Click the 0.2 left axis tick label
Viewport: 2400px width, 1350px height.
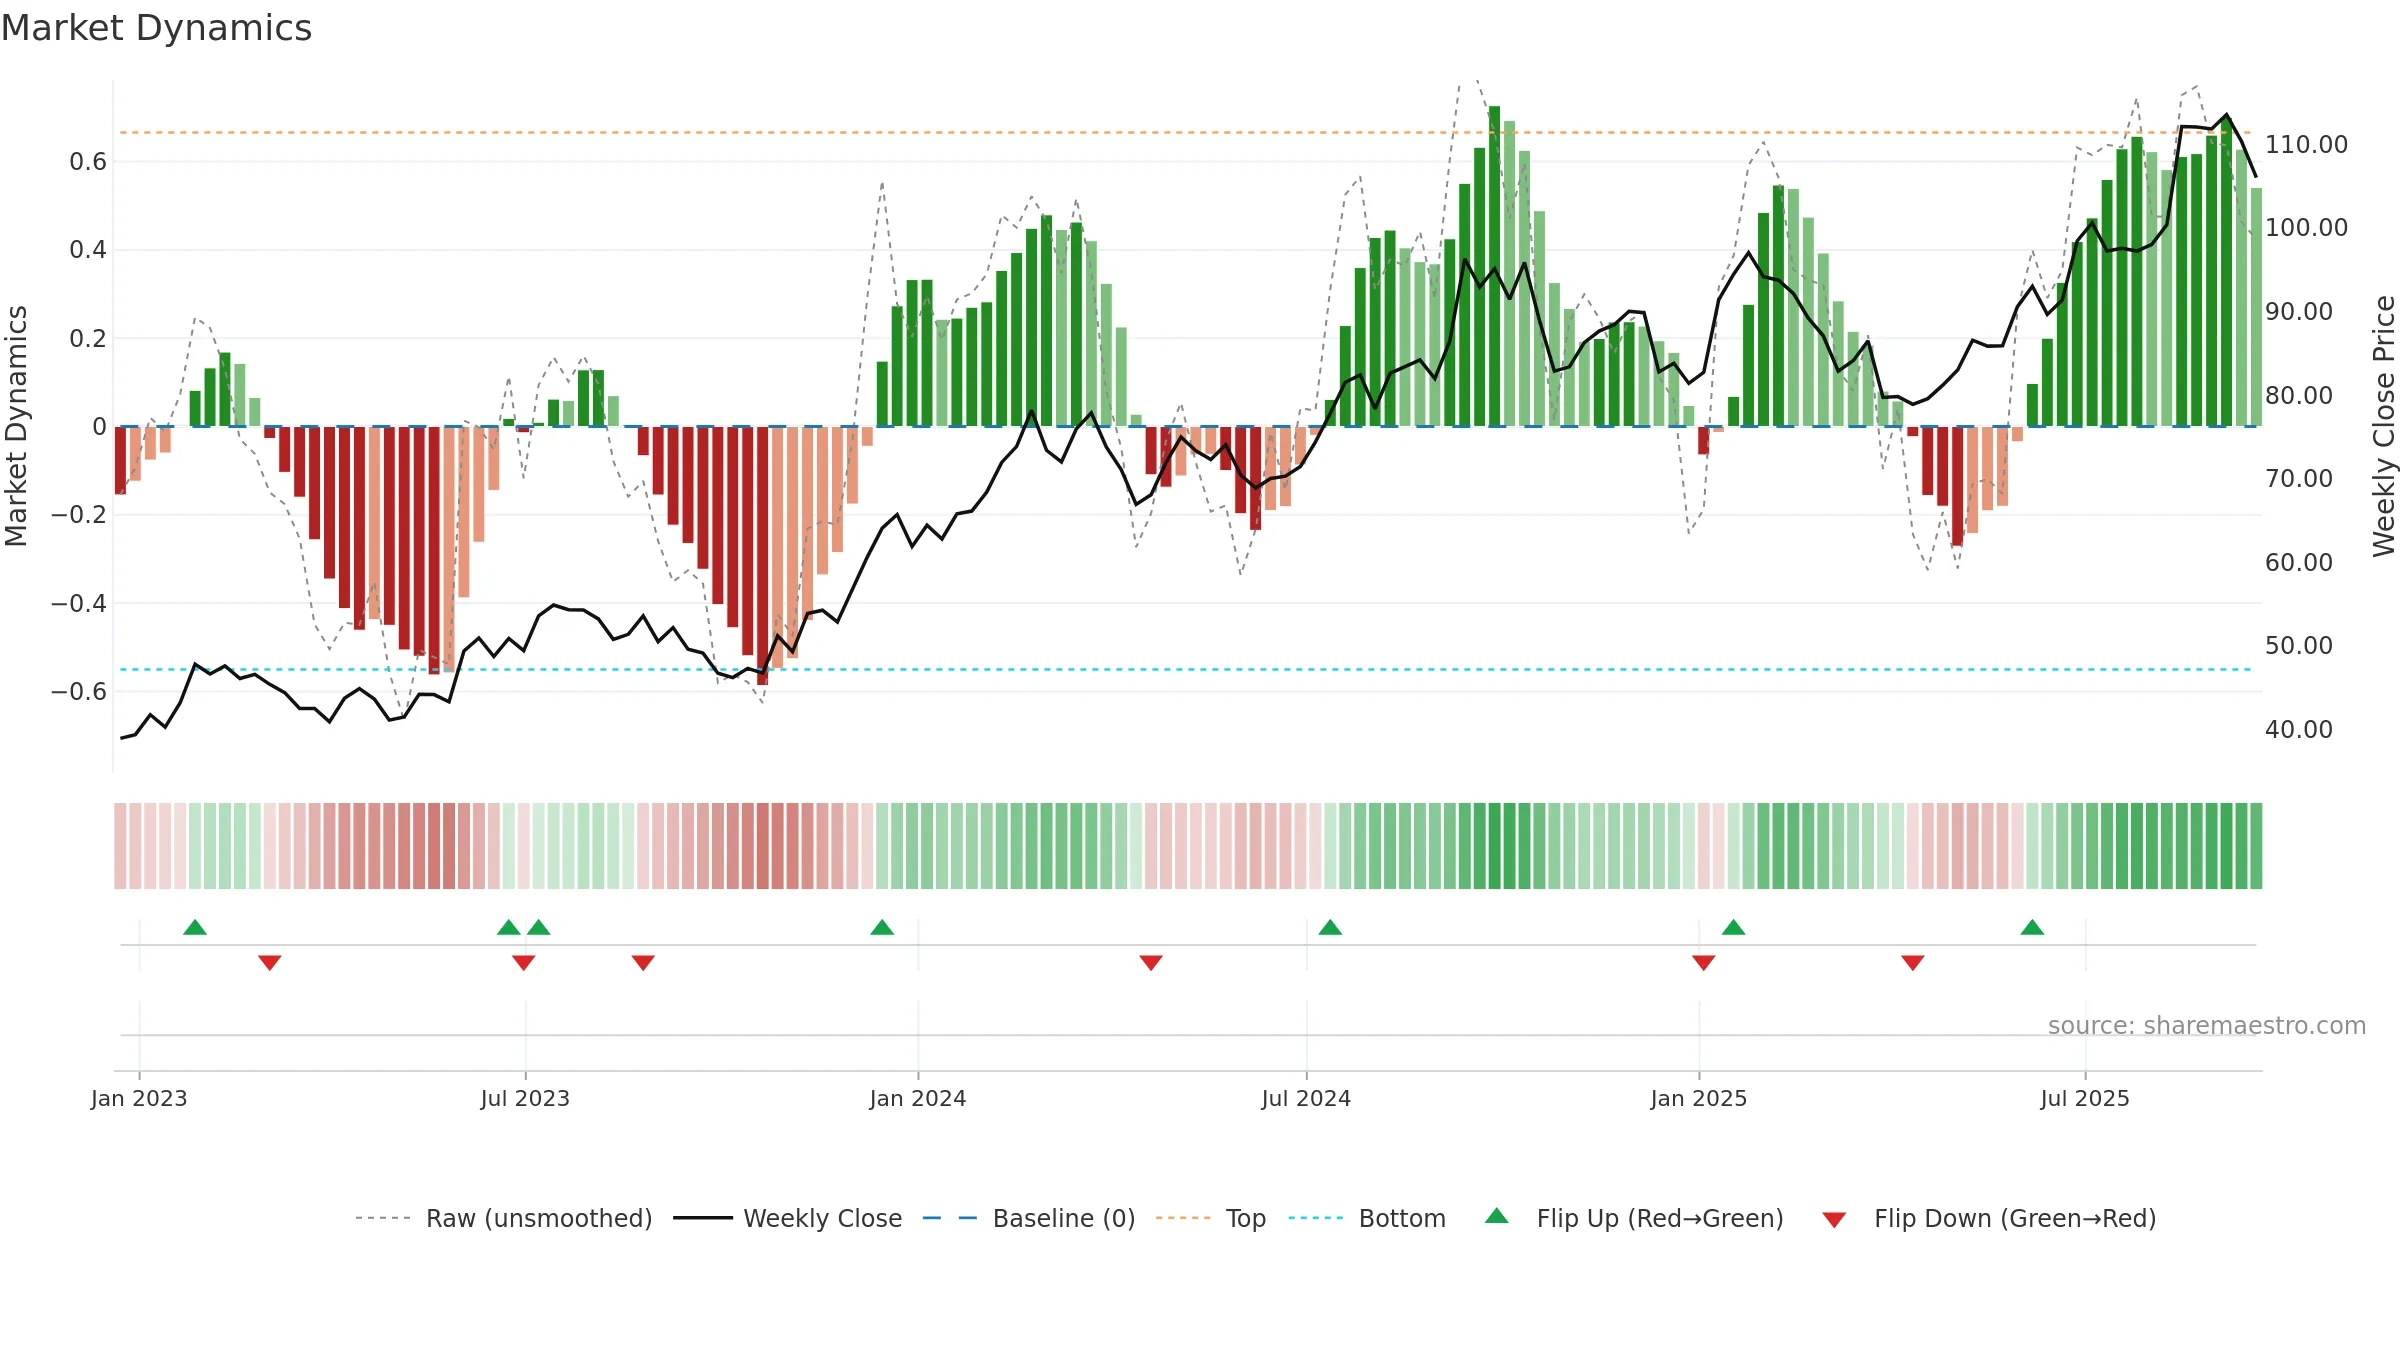pos(88,338)
